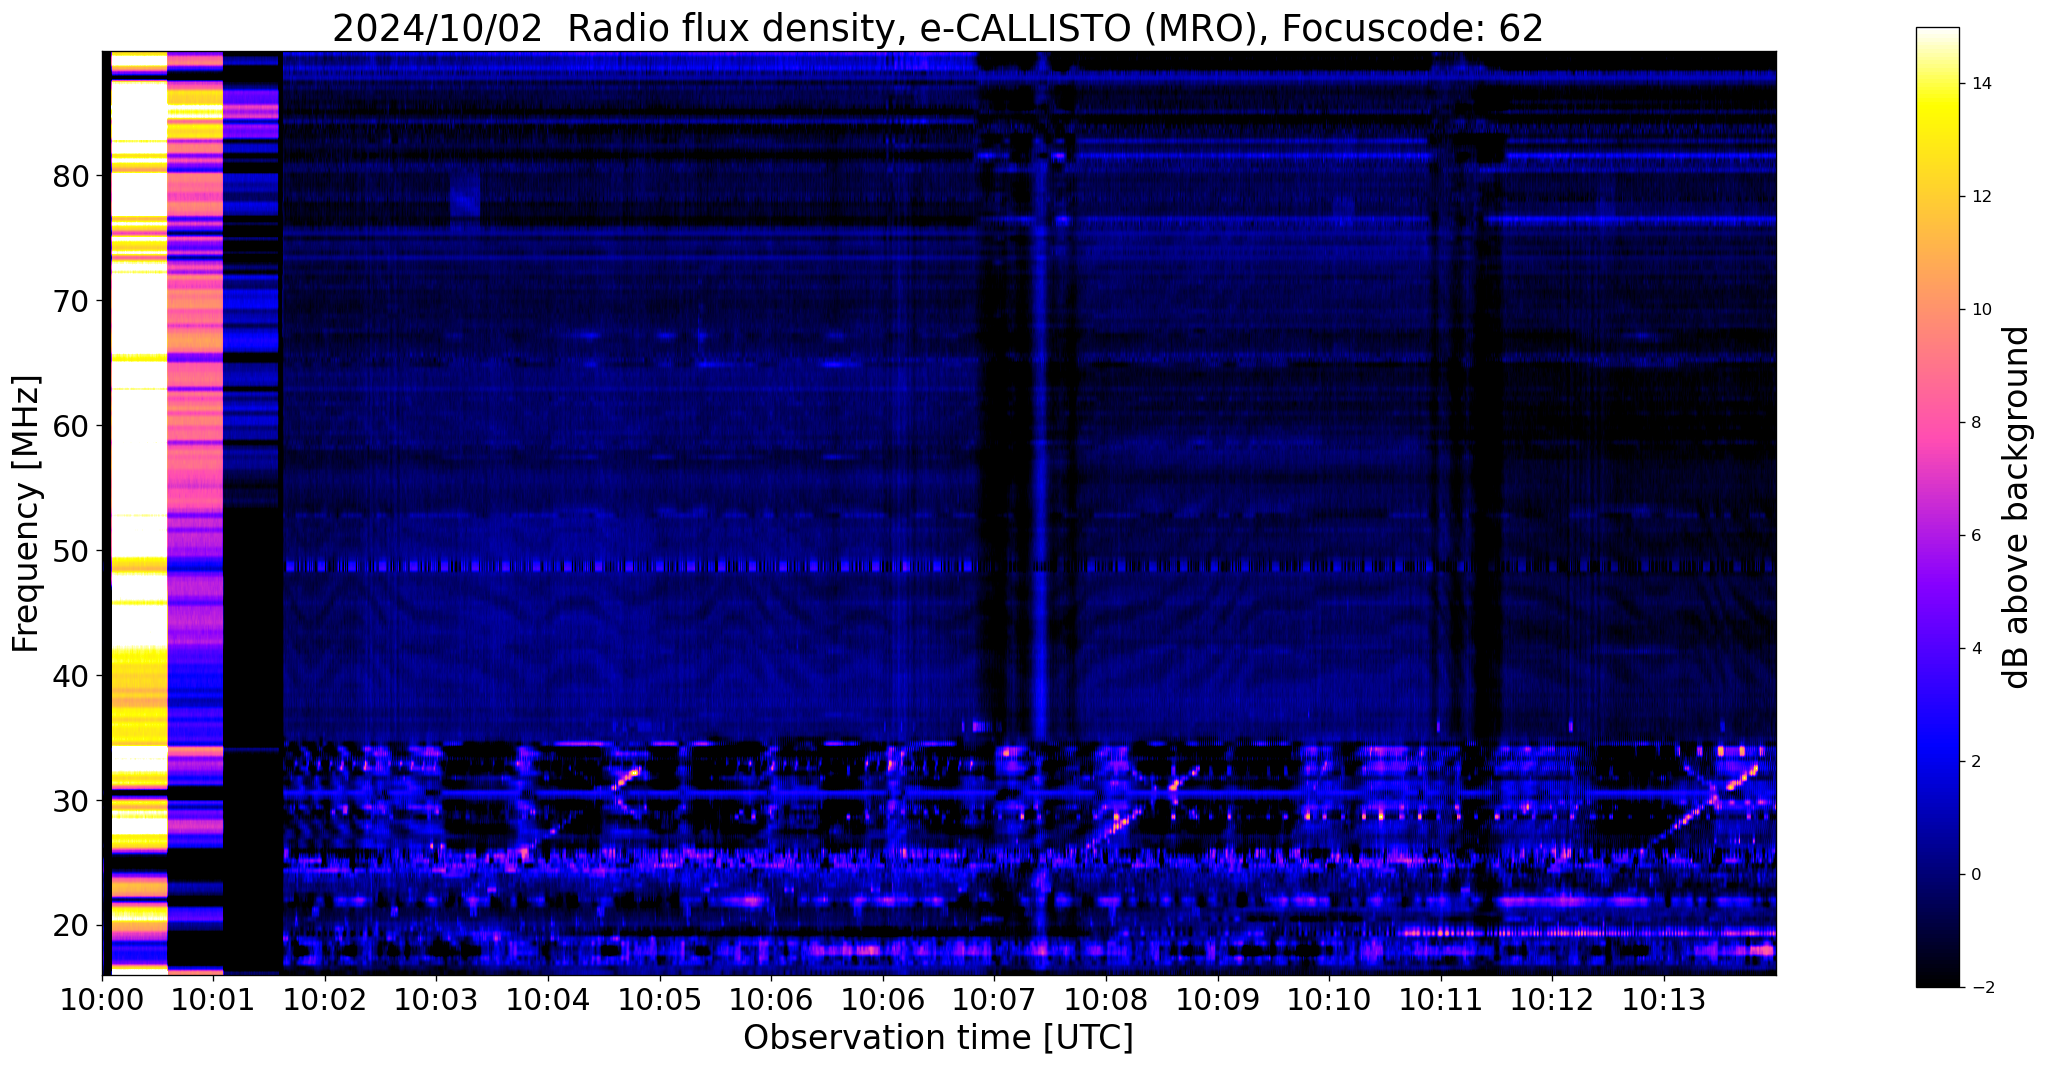Click the 10:03 time tick label
Image resolution: width=2047 pixels, height=1067 pixels.
(437, 999)
